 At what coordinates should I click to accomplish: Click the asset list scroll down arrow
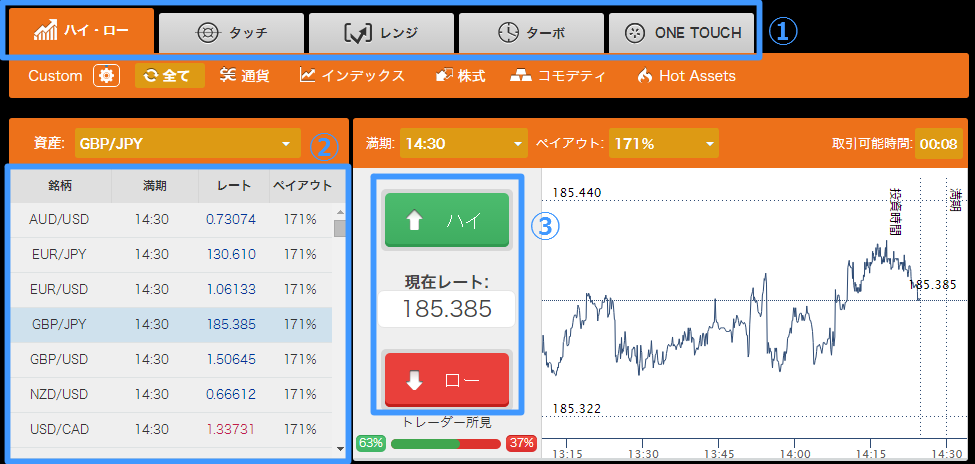(x=340, y=448)
